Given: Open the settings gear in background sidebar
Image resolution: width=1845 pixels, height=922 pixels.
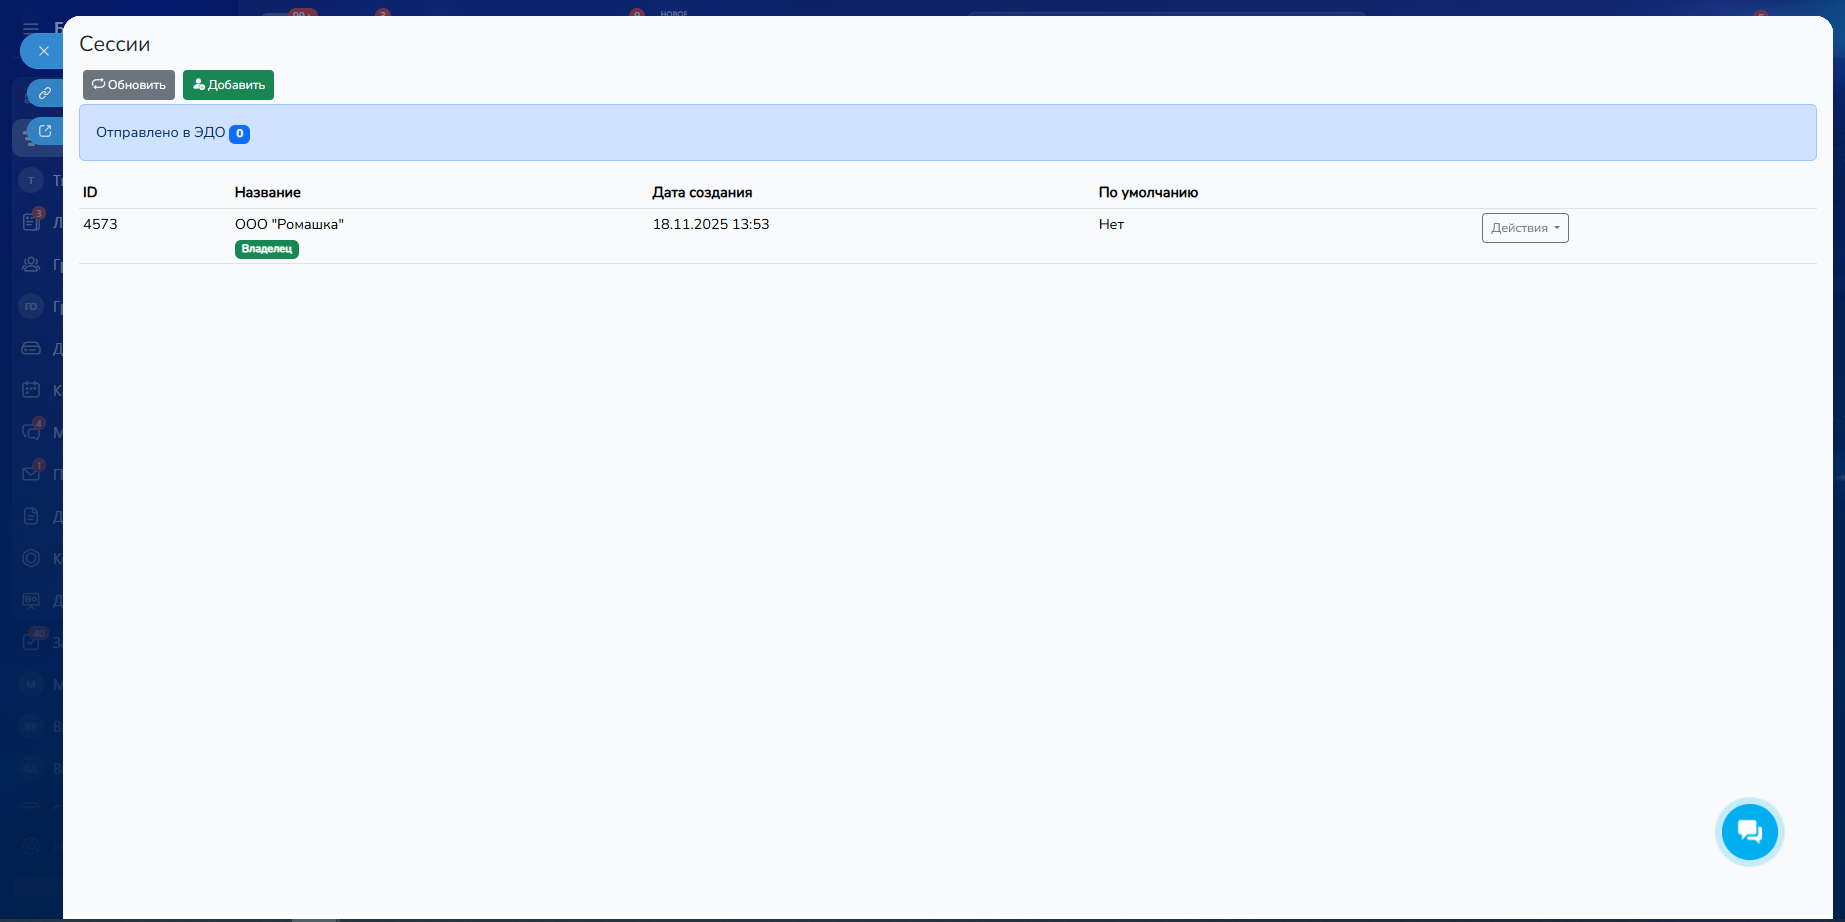Looking at the screenshot, I should (x=32, y=846).
